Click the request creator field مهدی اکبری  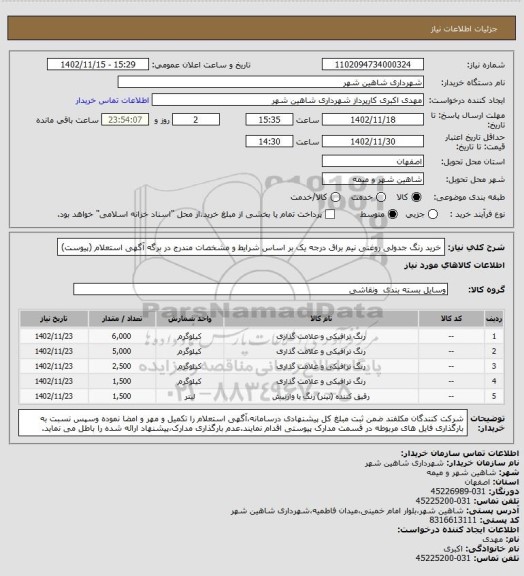tap(288, 100)
